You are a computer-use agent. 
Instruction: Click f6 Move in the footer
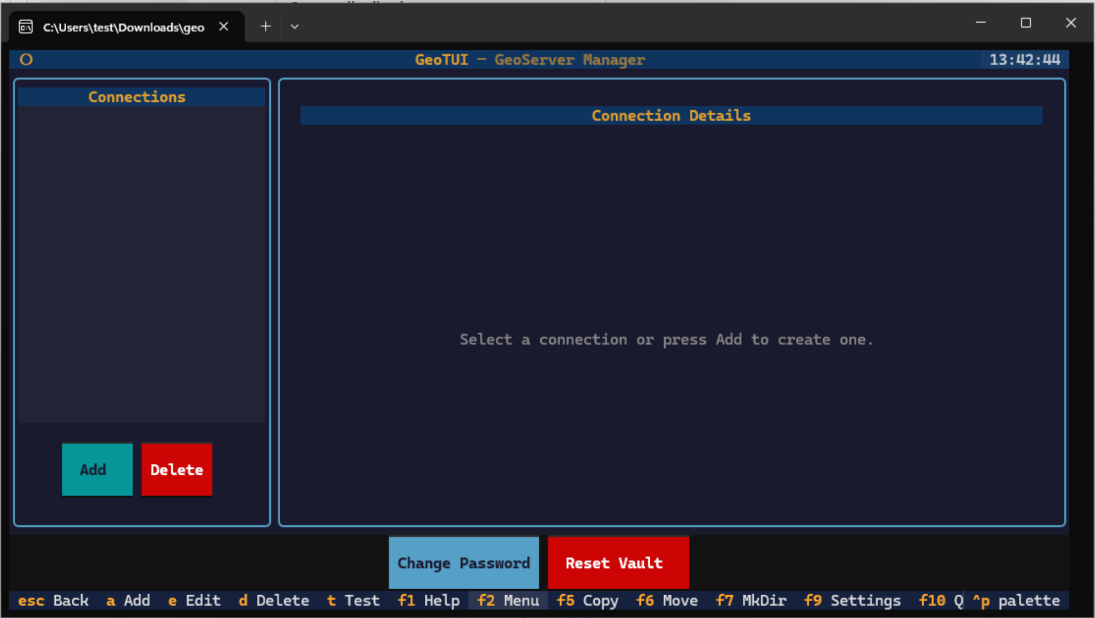pyautogui.click(x=667, y=601)
